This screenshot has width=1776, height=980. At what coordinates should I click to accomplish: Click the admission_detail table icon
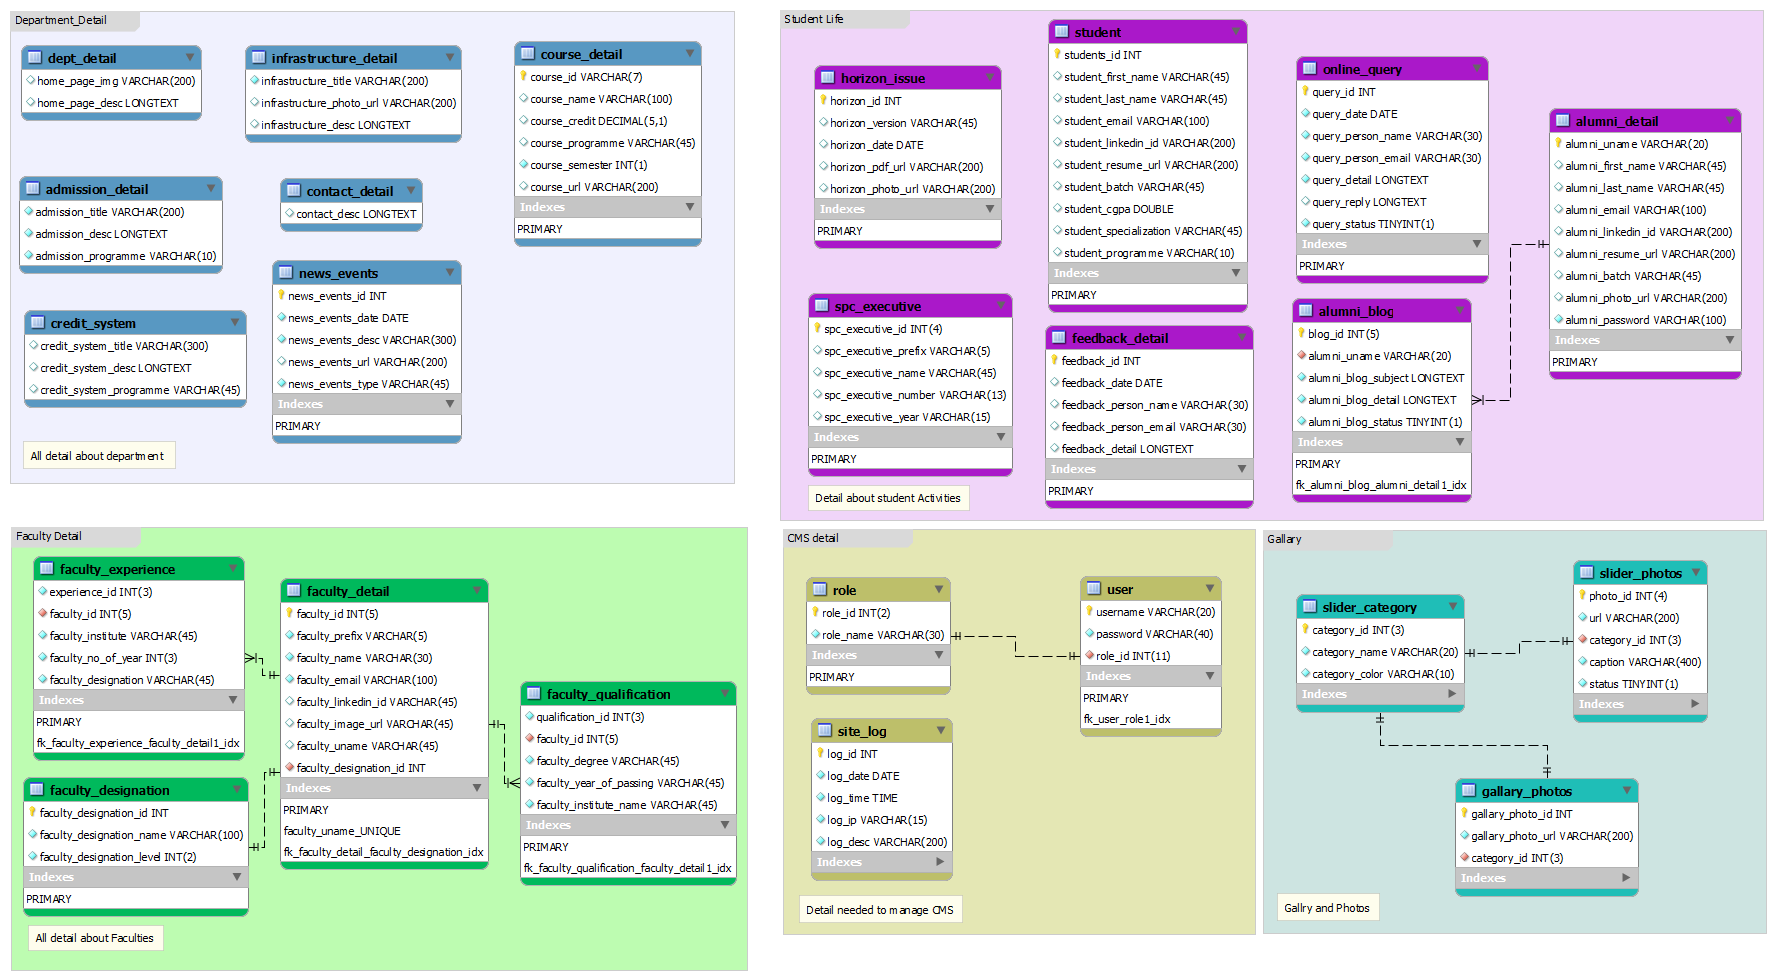[33, 189]
